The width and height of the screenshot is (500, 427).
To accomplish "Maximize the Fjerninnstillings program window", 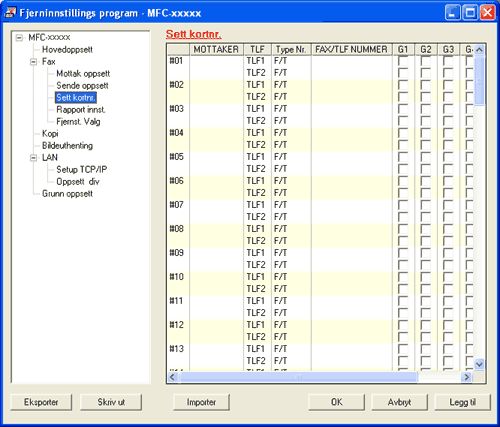I will tap(470, 13).
